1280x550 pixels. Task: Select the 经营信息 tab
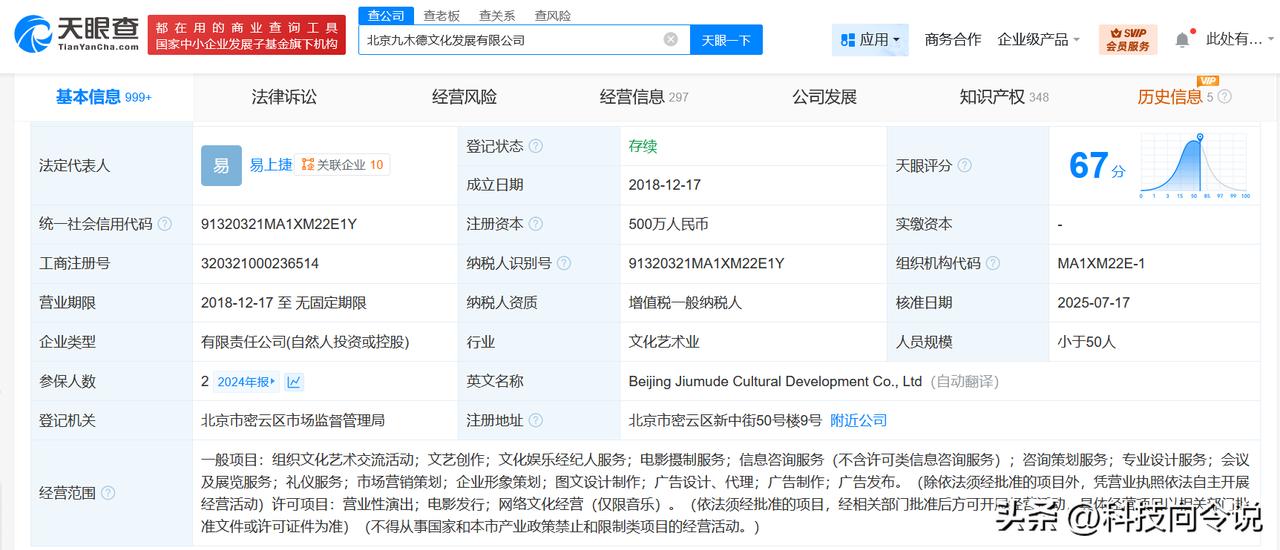pos(644,97)
